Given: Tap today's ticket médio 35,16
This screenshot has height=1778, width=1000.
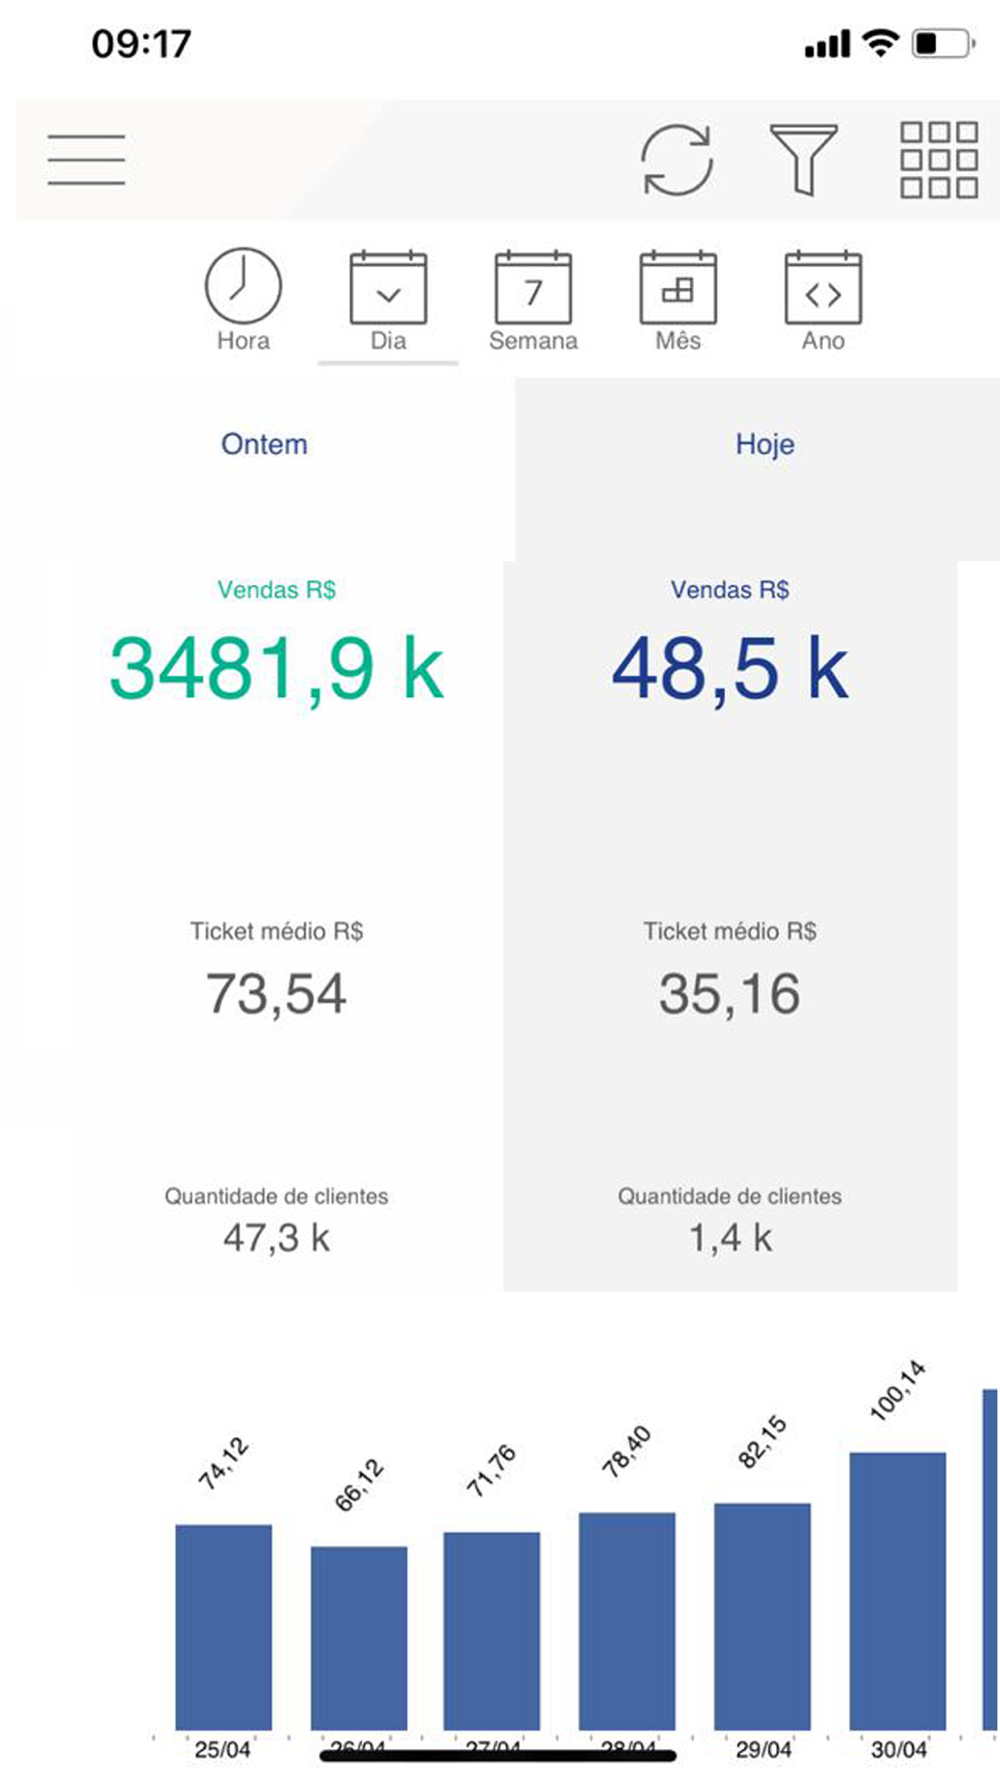Looking at the screenshot, I should 730,994.
